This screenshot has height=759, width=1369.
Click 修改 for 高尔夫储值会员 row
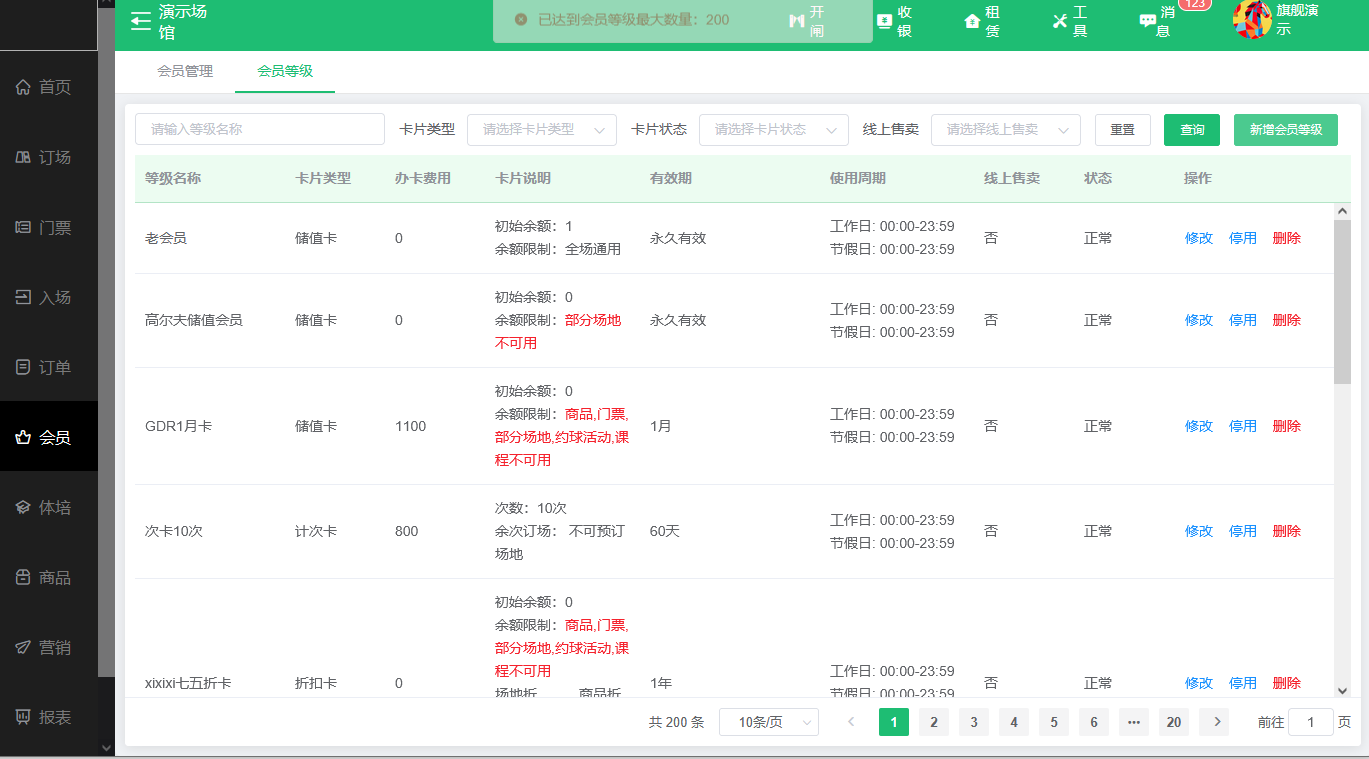tap(1199, 320)
